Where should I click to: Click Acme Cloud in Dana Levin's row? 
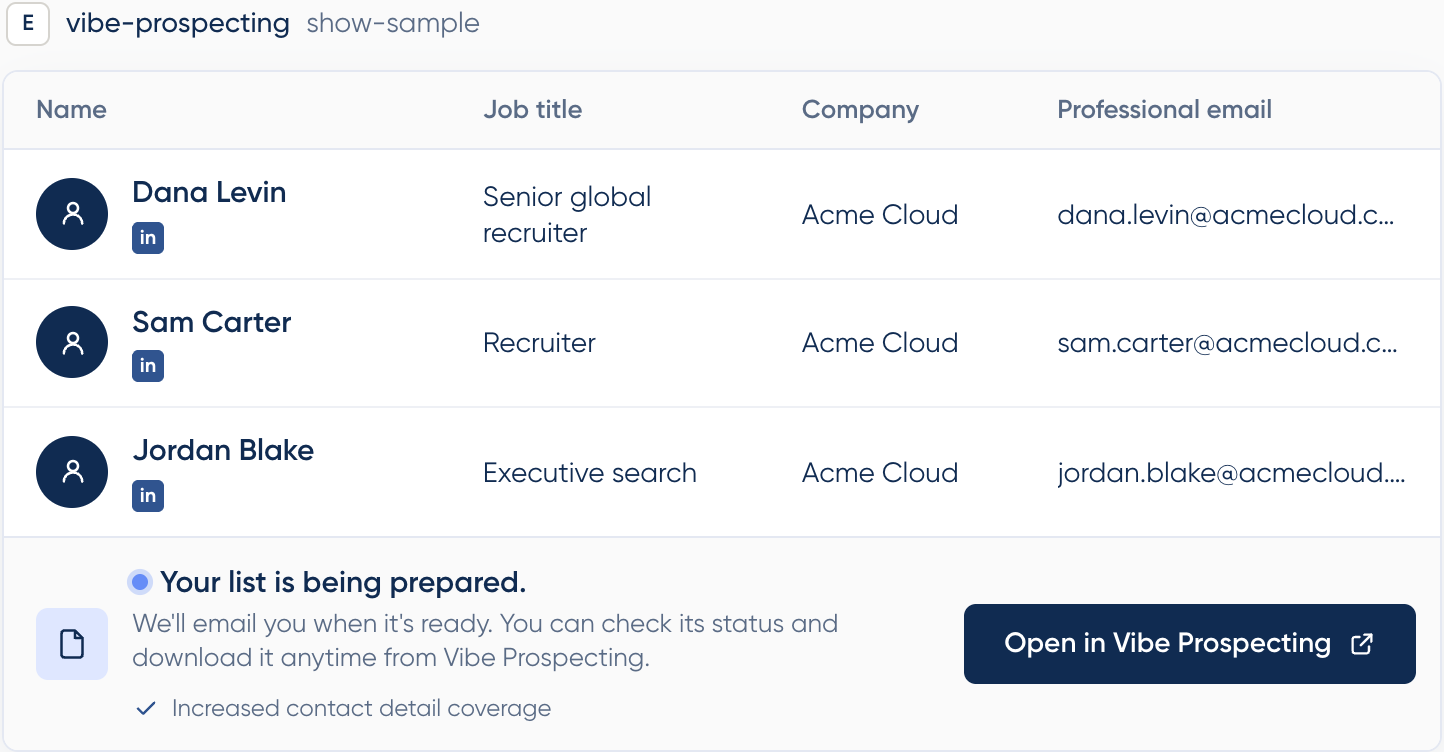pos(880,215)
